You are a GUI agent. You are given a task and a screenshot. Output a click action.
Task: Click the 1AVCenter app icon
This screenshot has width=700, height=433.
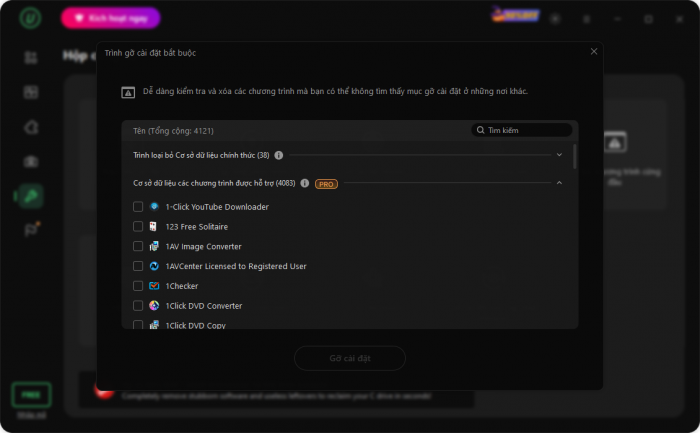(154, 266)
